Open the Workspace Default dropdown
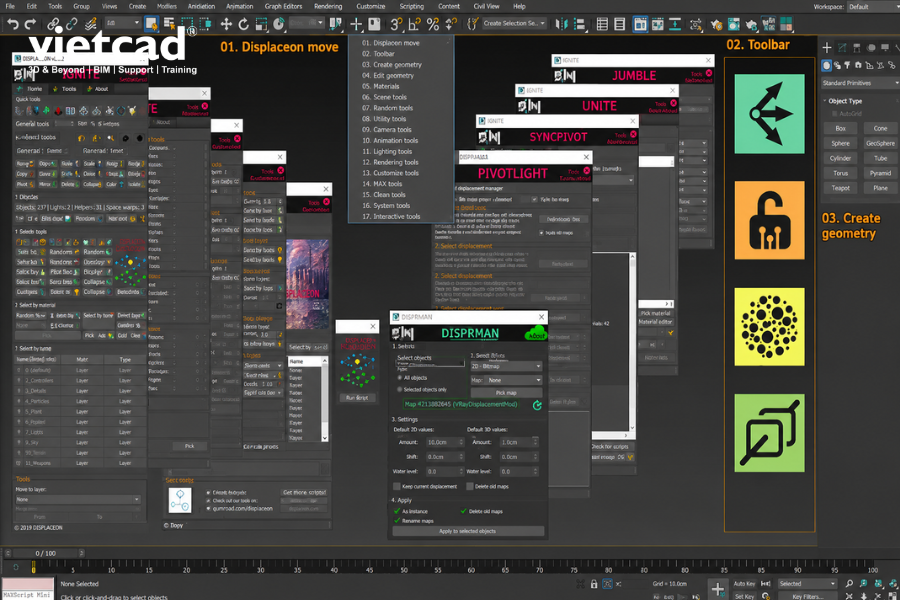This screenshot has width=900, height=600. coord(873,7)
